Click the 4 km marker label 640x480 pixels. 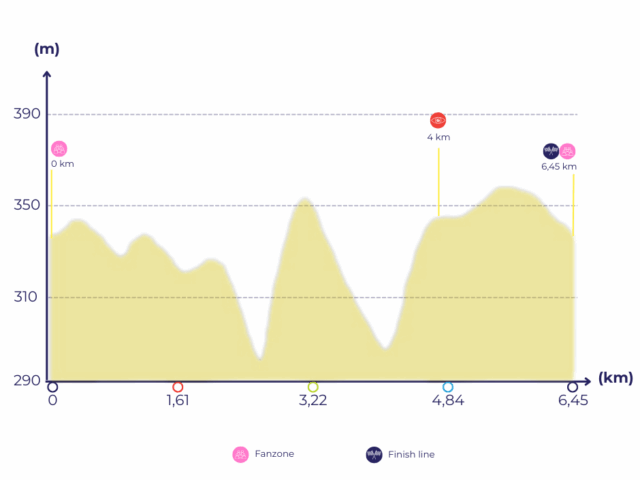[438, 137]
